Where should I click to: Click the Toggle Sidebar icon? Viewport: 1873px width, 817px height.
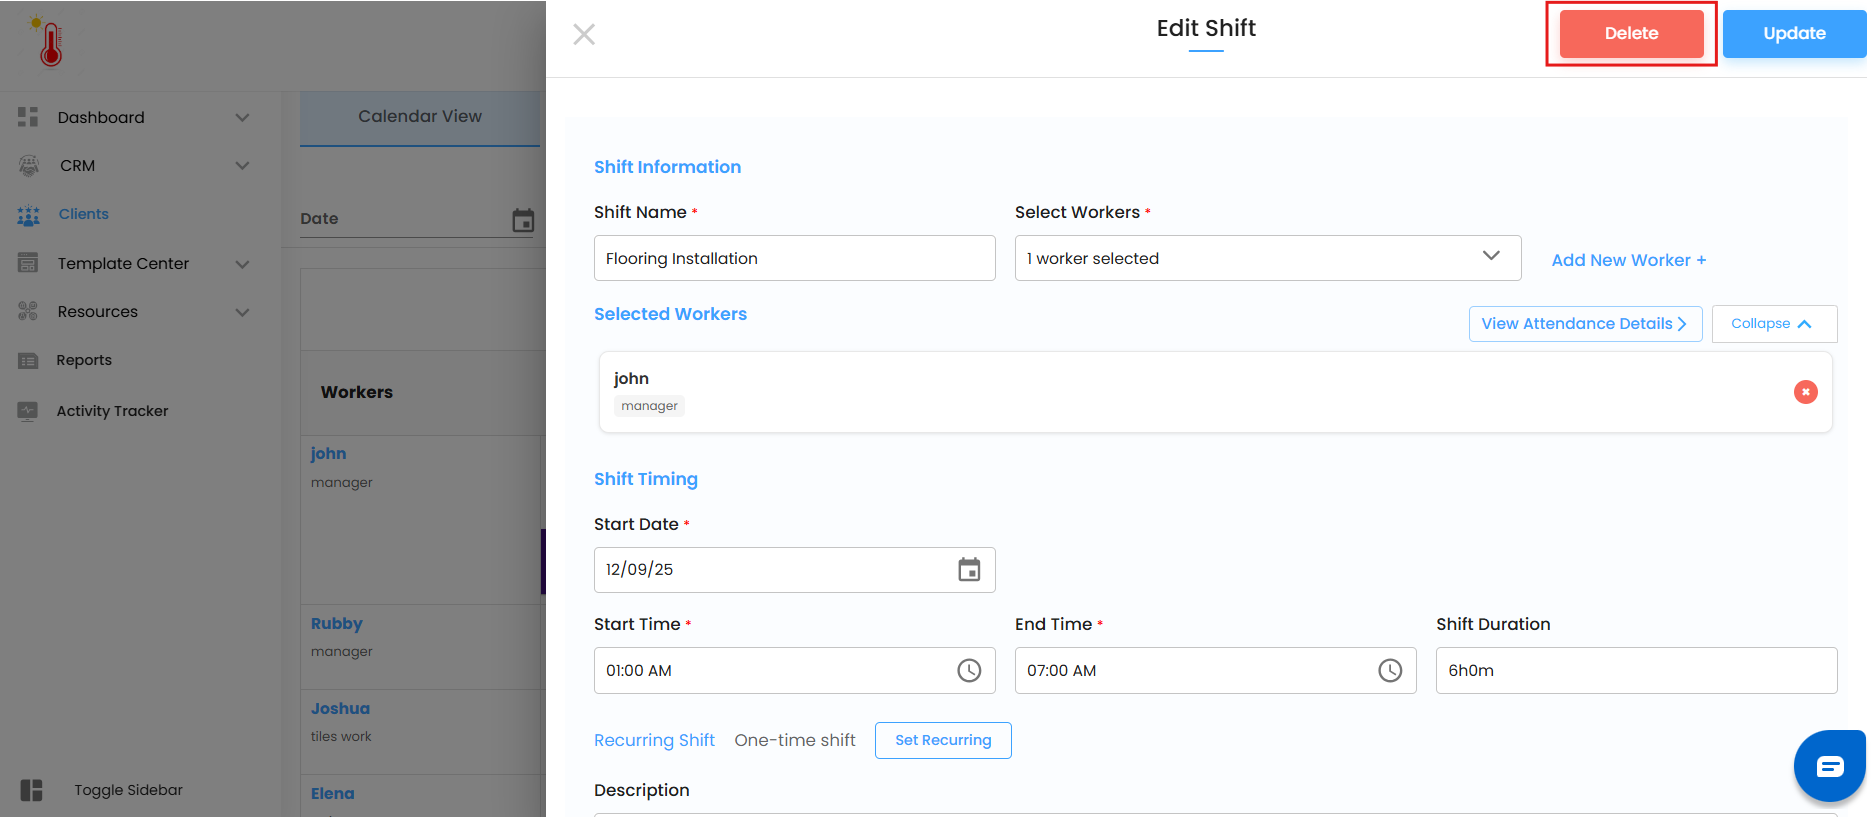[32, 790]
